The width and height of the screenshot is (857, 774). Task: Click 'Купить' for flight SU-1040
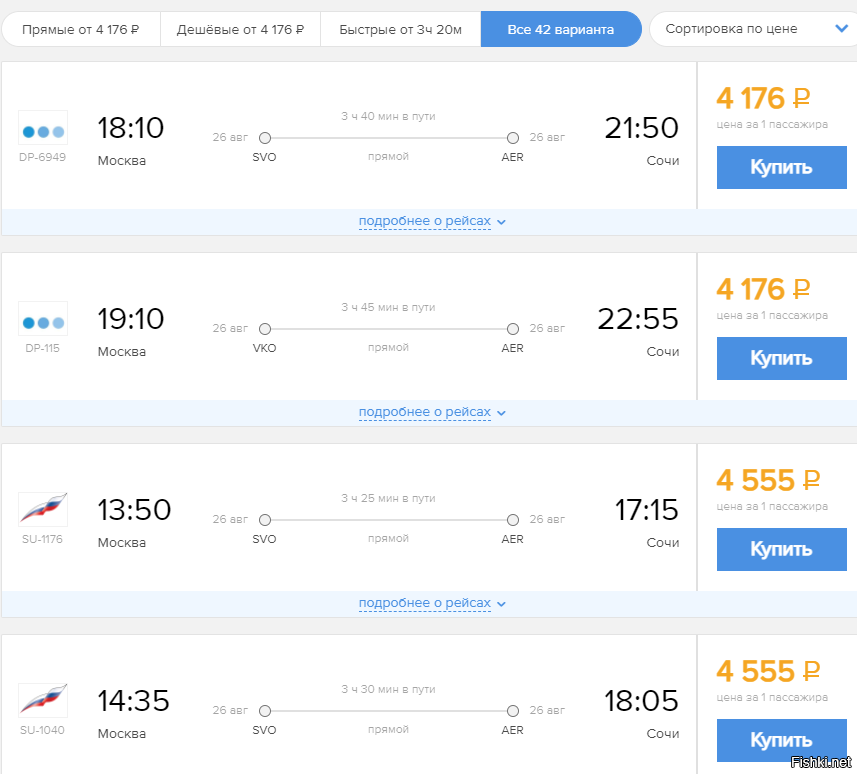pos(782,740)
